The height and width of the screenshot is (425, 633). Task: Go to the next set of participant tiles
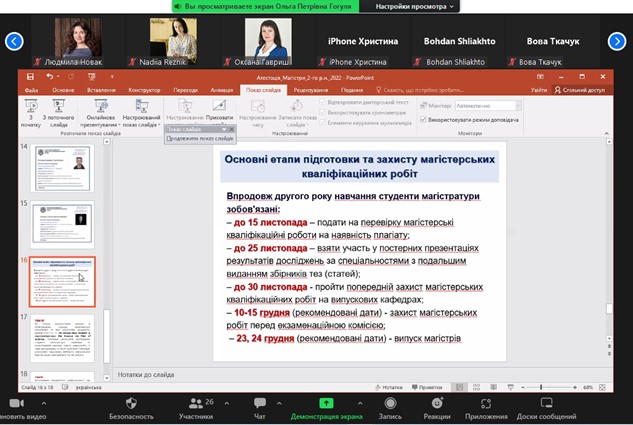click(x=616, y=41)
